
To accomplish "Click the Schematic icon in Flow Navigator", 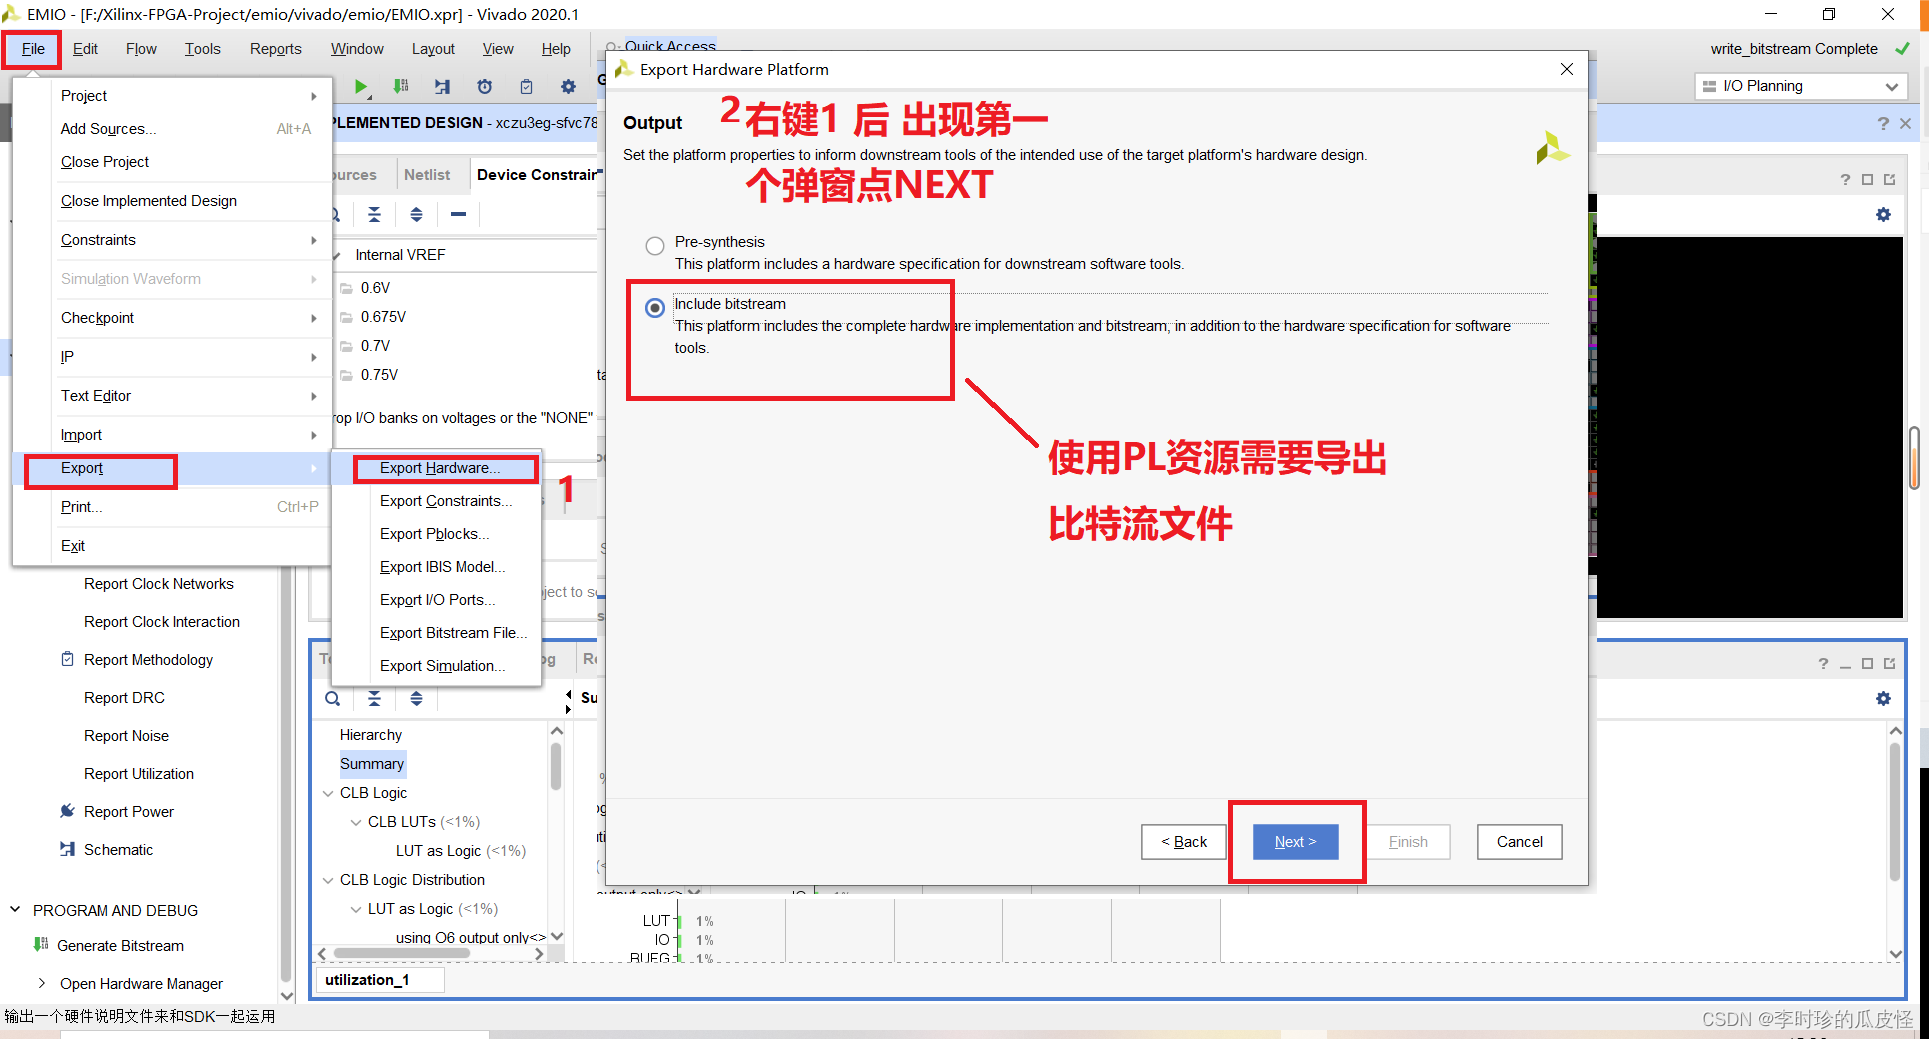I will coord(67,849).
